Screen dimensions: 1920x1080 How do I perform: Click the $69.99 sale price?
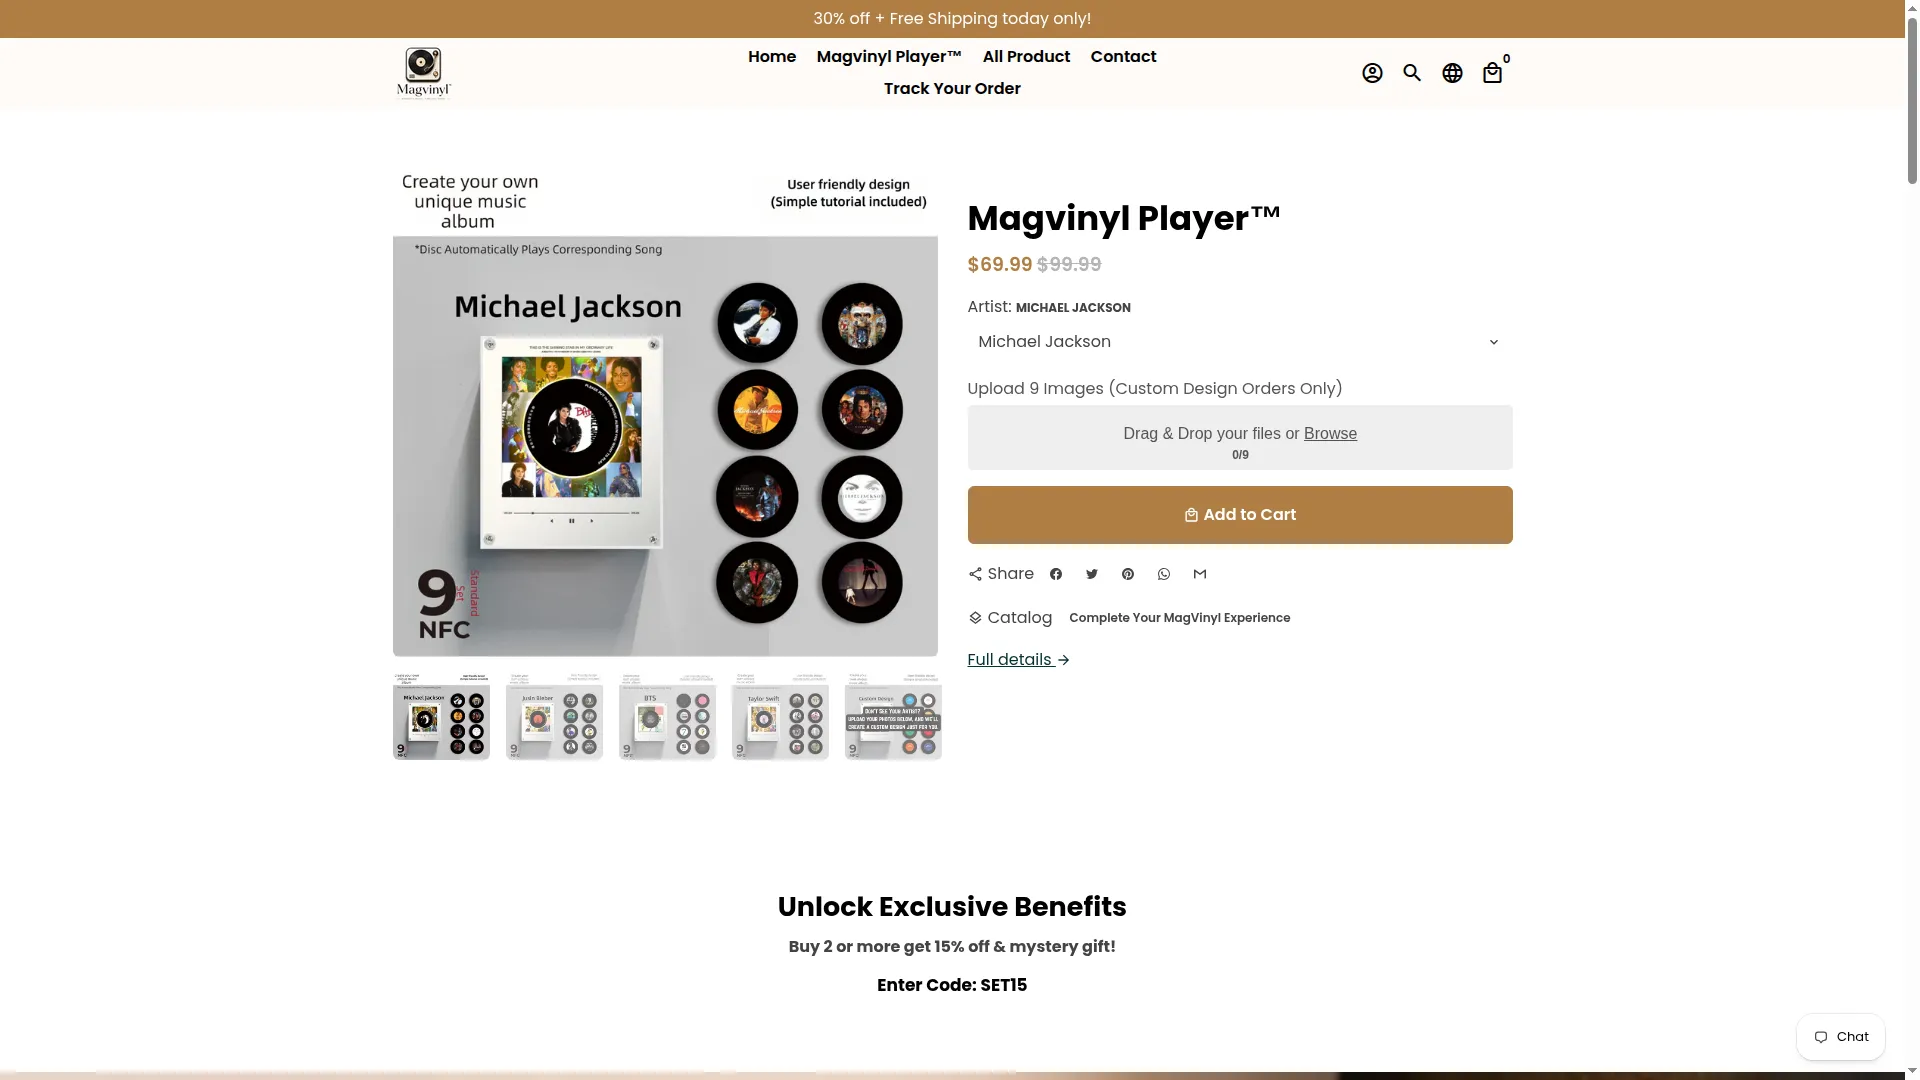point(1000,265)
